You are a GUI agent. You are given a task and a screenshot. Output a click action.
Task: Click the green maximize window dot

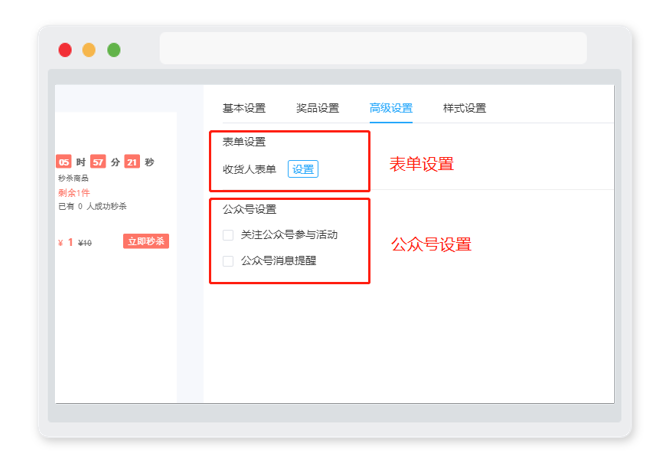[x=114, y=50]
